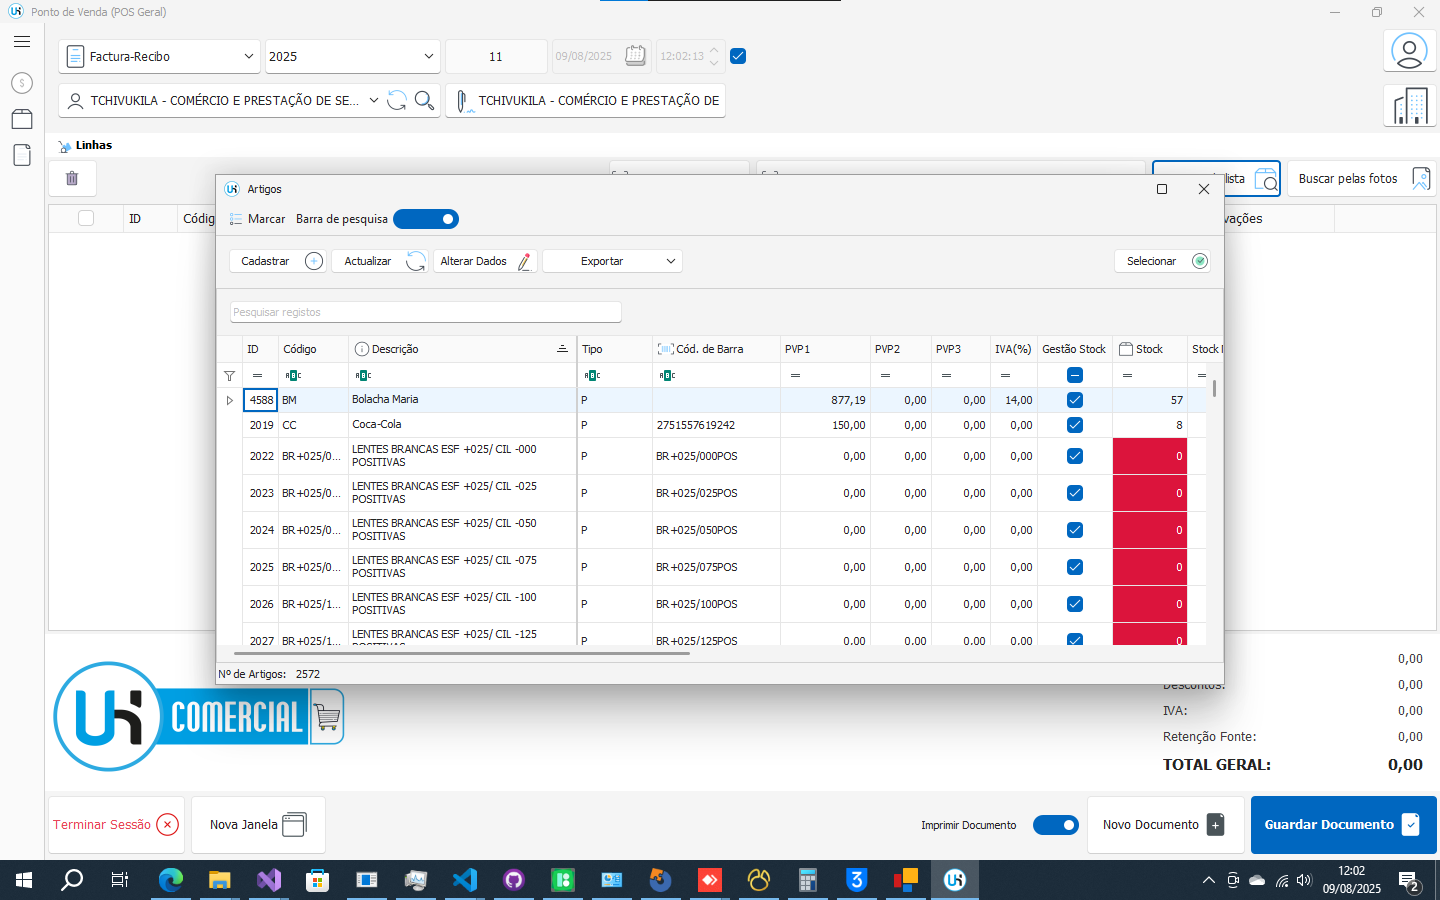Image resolution: width=1440 pixels, height=900 pixels.
Task: Open Código filter operator icon
Action: click(293, 375)
